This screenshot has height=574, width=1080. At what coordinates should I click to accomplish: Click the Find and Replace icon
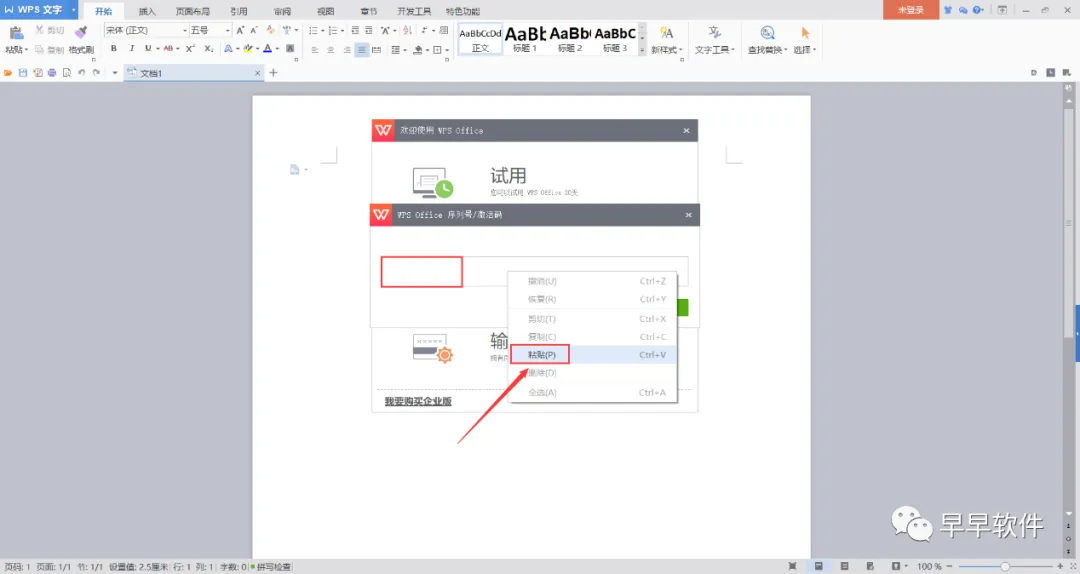tap(767, 32)
